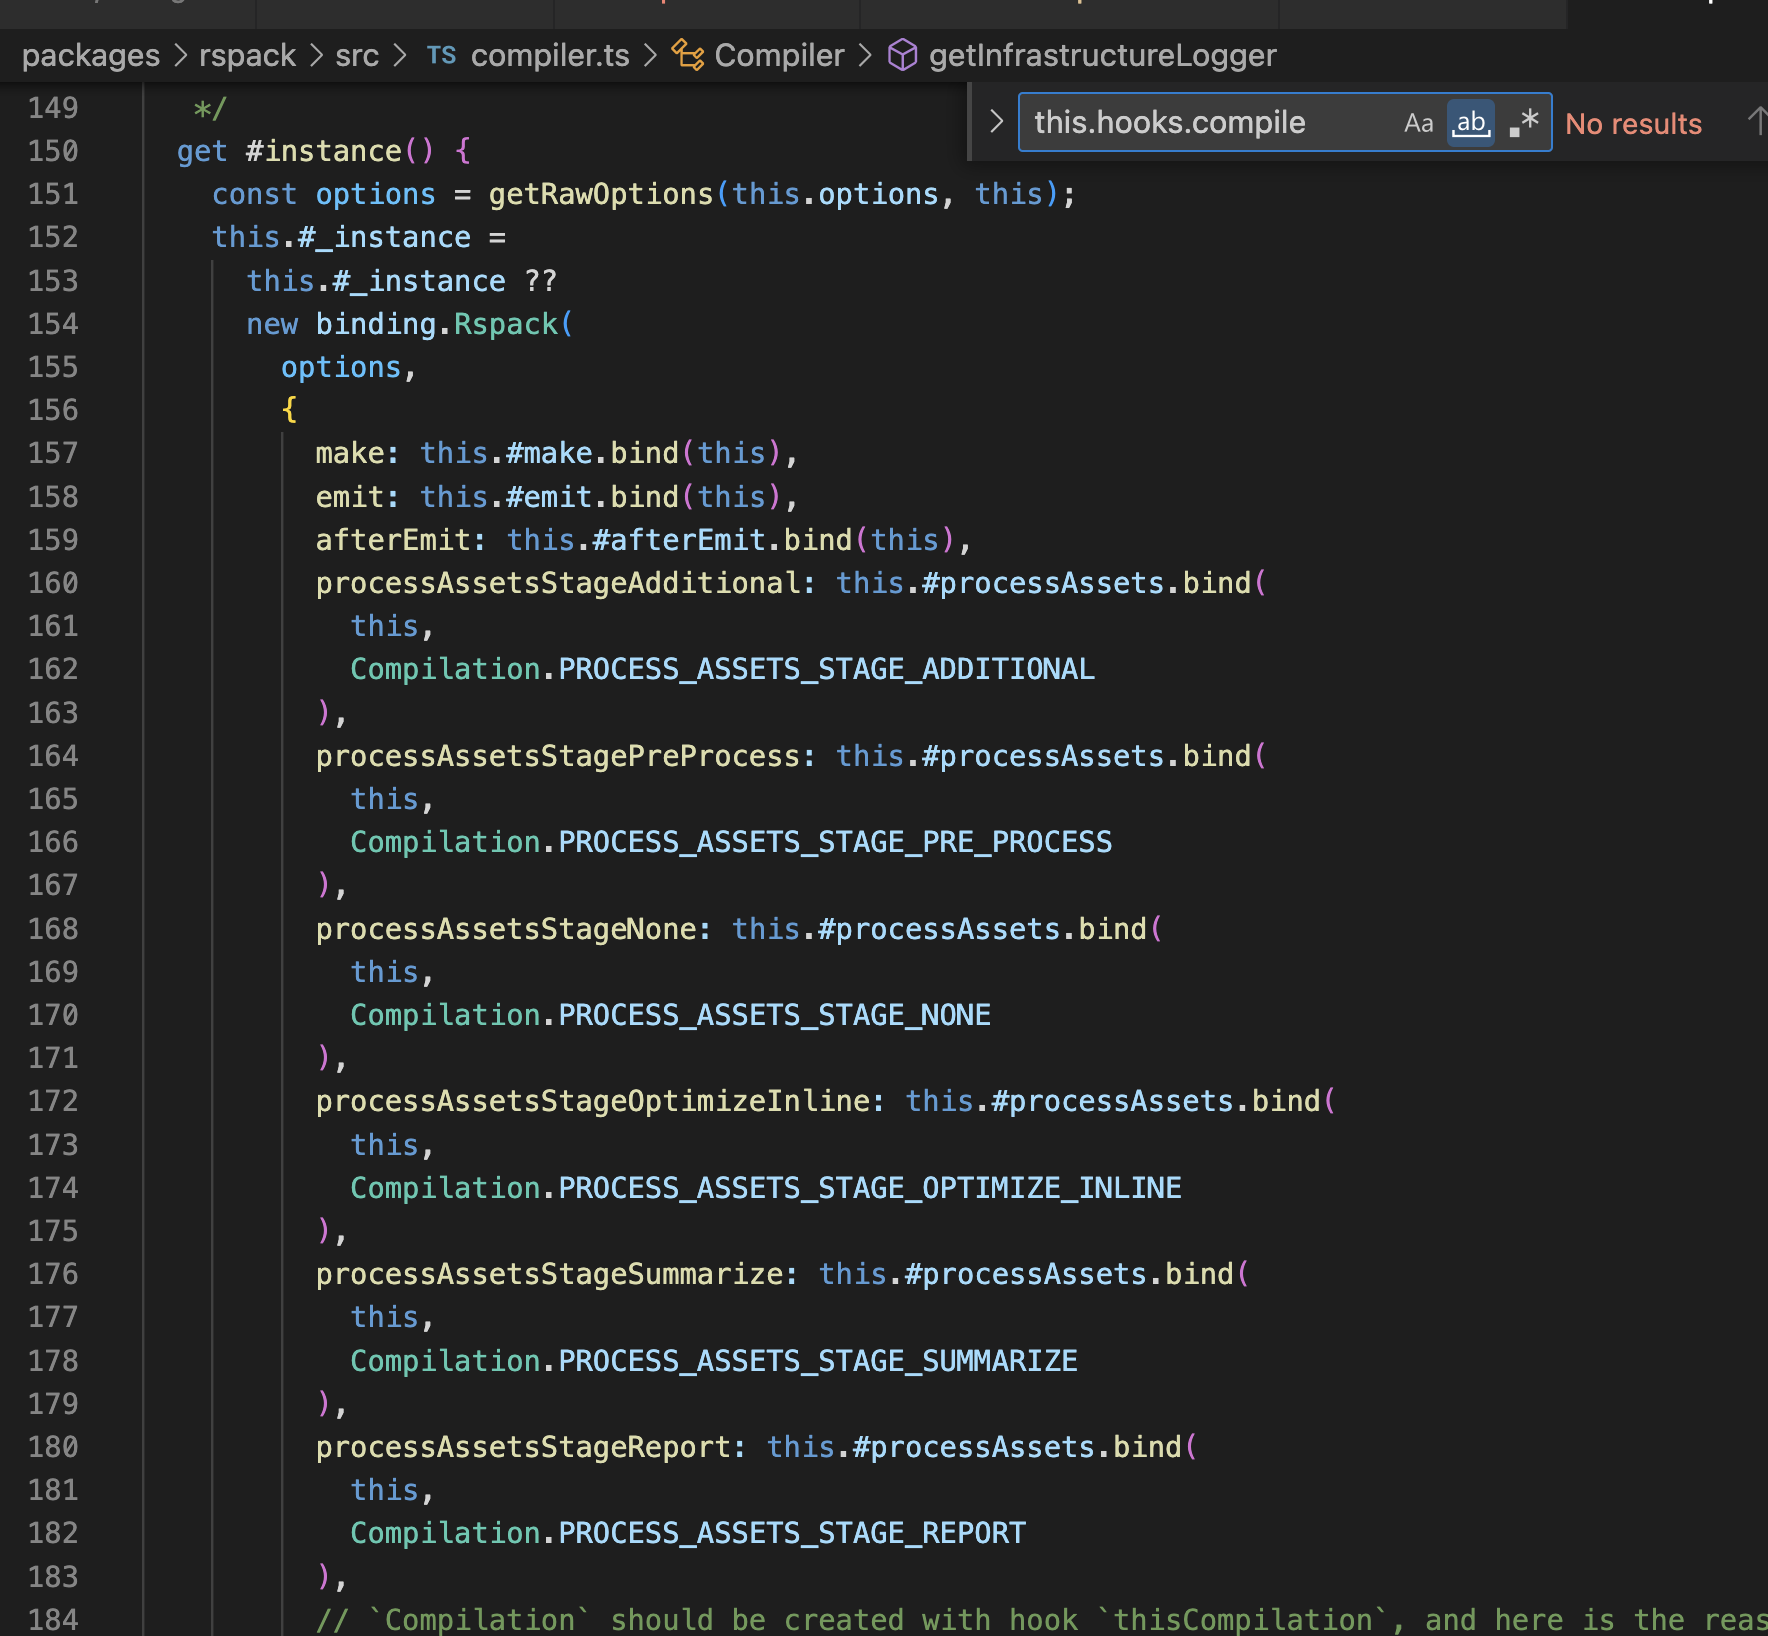1768x1636 pixels.
Task: Click the 'Compiler' breadcrumb label
Action: point(778,55)
